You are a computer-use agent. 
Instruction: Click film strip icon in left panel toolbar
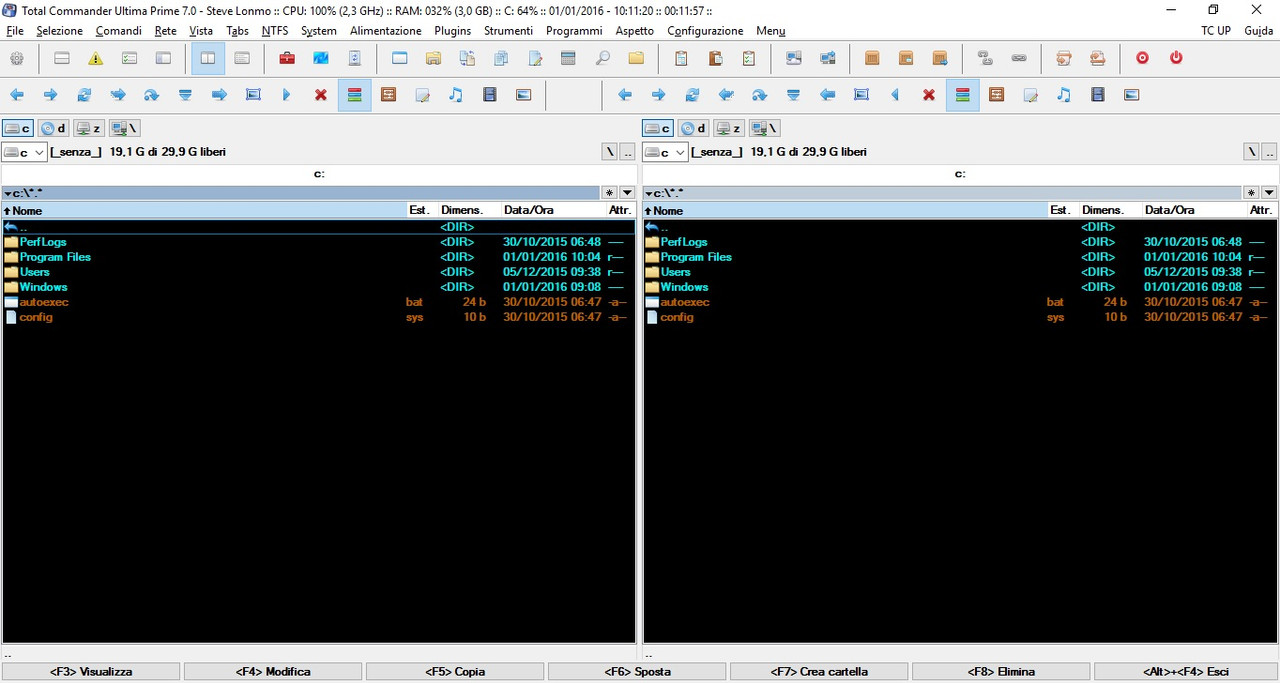tap(490, 95)
